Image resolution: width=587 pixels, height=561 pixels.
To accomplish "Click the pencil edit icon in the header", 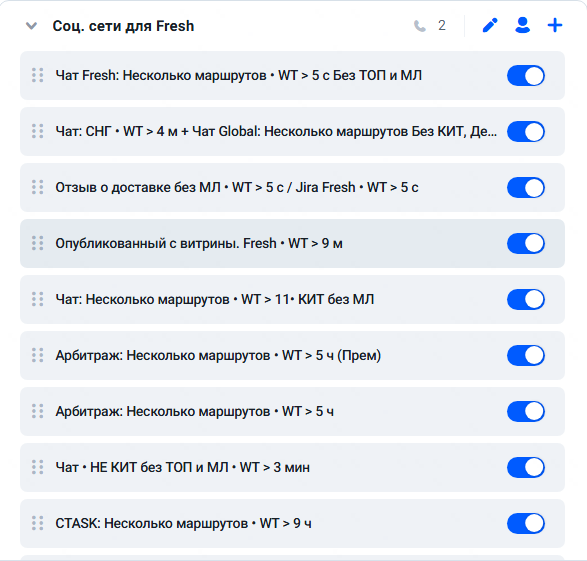I will [490, 25].
